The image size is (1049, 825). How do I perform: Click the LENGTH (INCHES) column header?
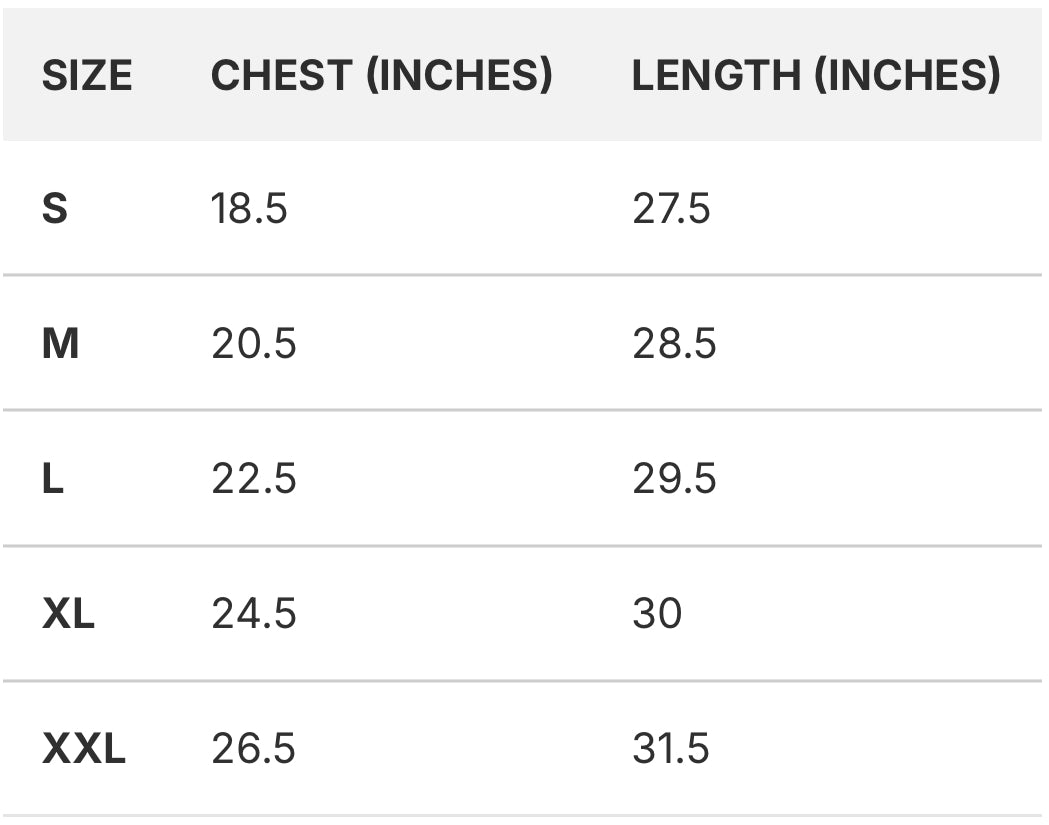816,74
